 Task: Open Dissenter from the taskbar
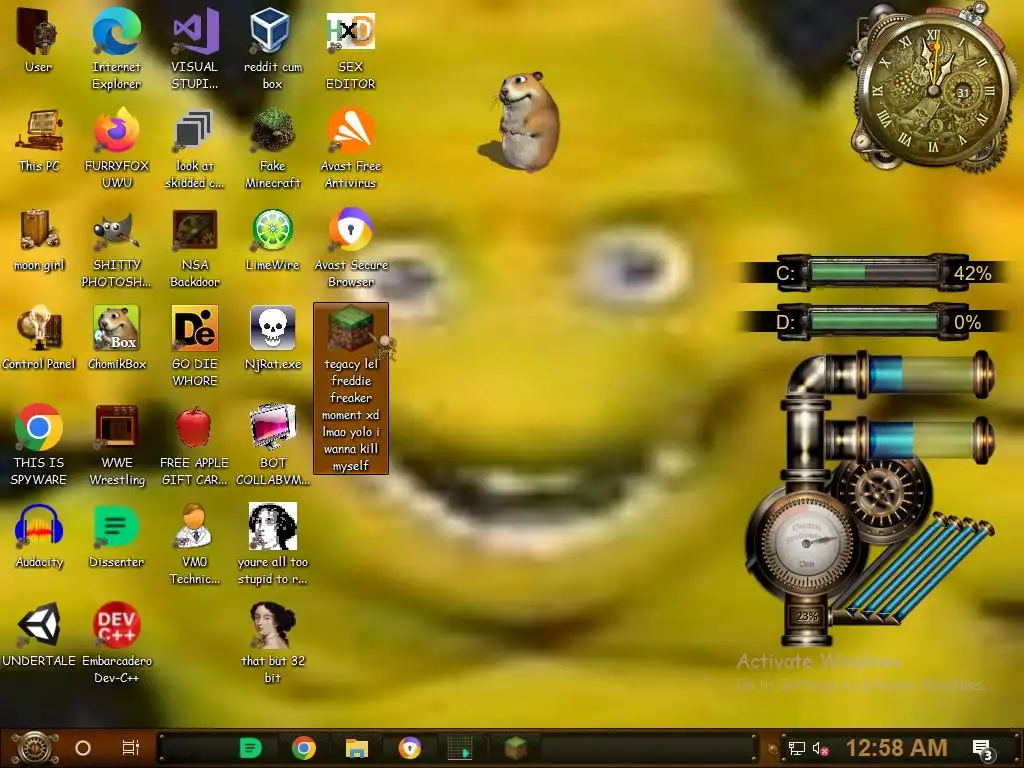250,748
